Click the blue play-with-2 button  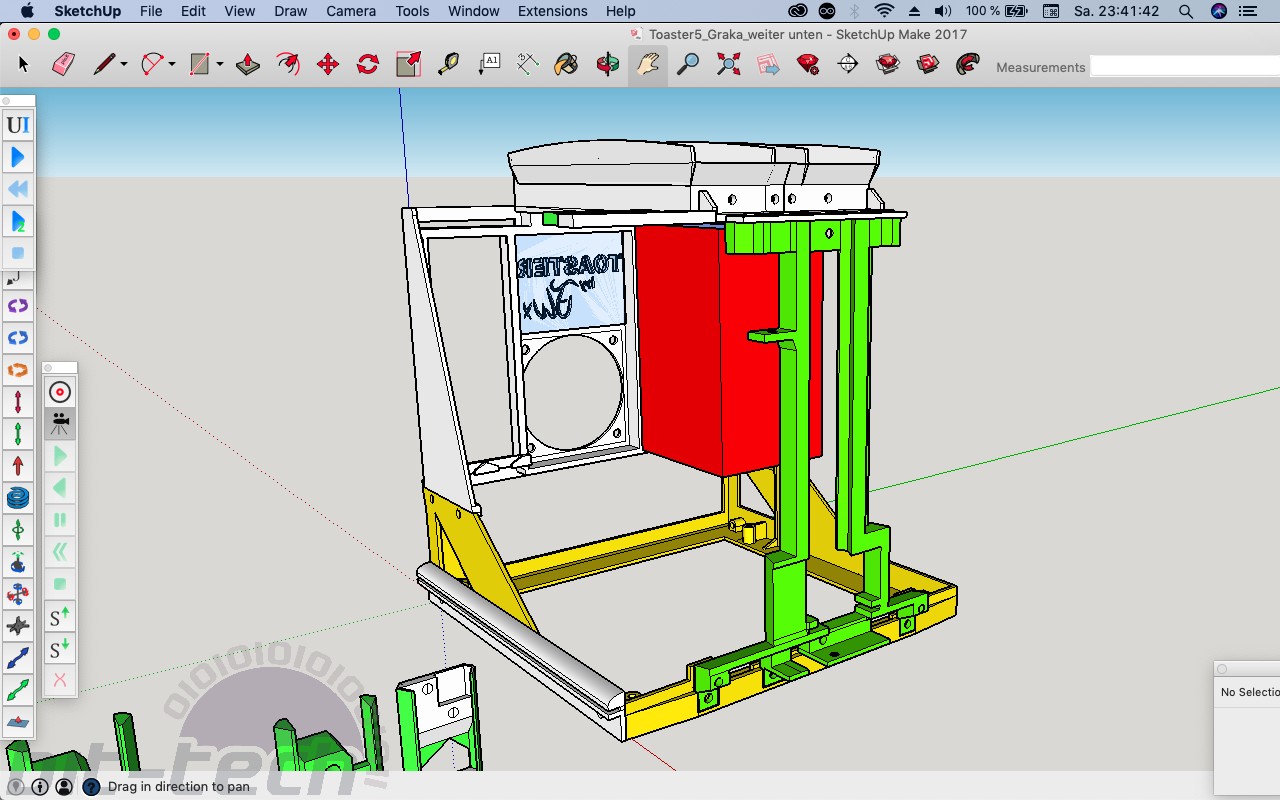tap(18, 221)
